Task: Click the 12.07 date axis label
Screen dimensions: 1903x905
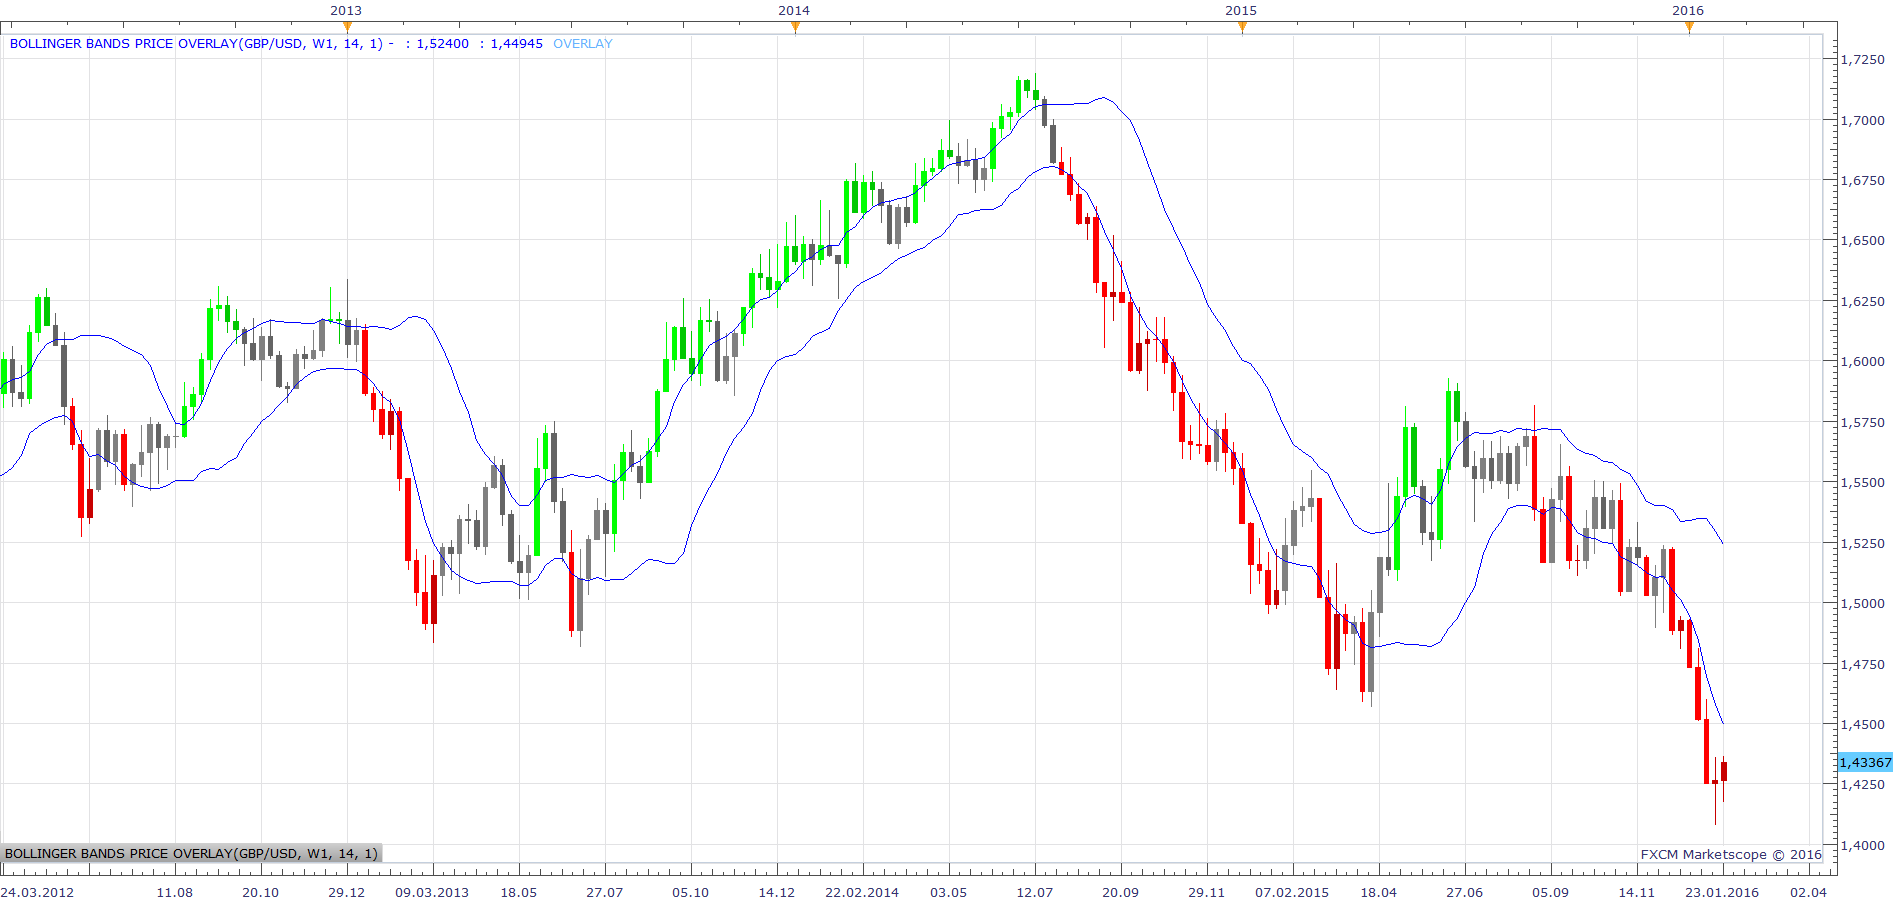Action: (x=1035, y=892)
